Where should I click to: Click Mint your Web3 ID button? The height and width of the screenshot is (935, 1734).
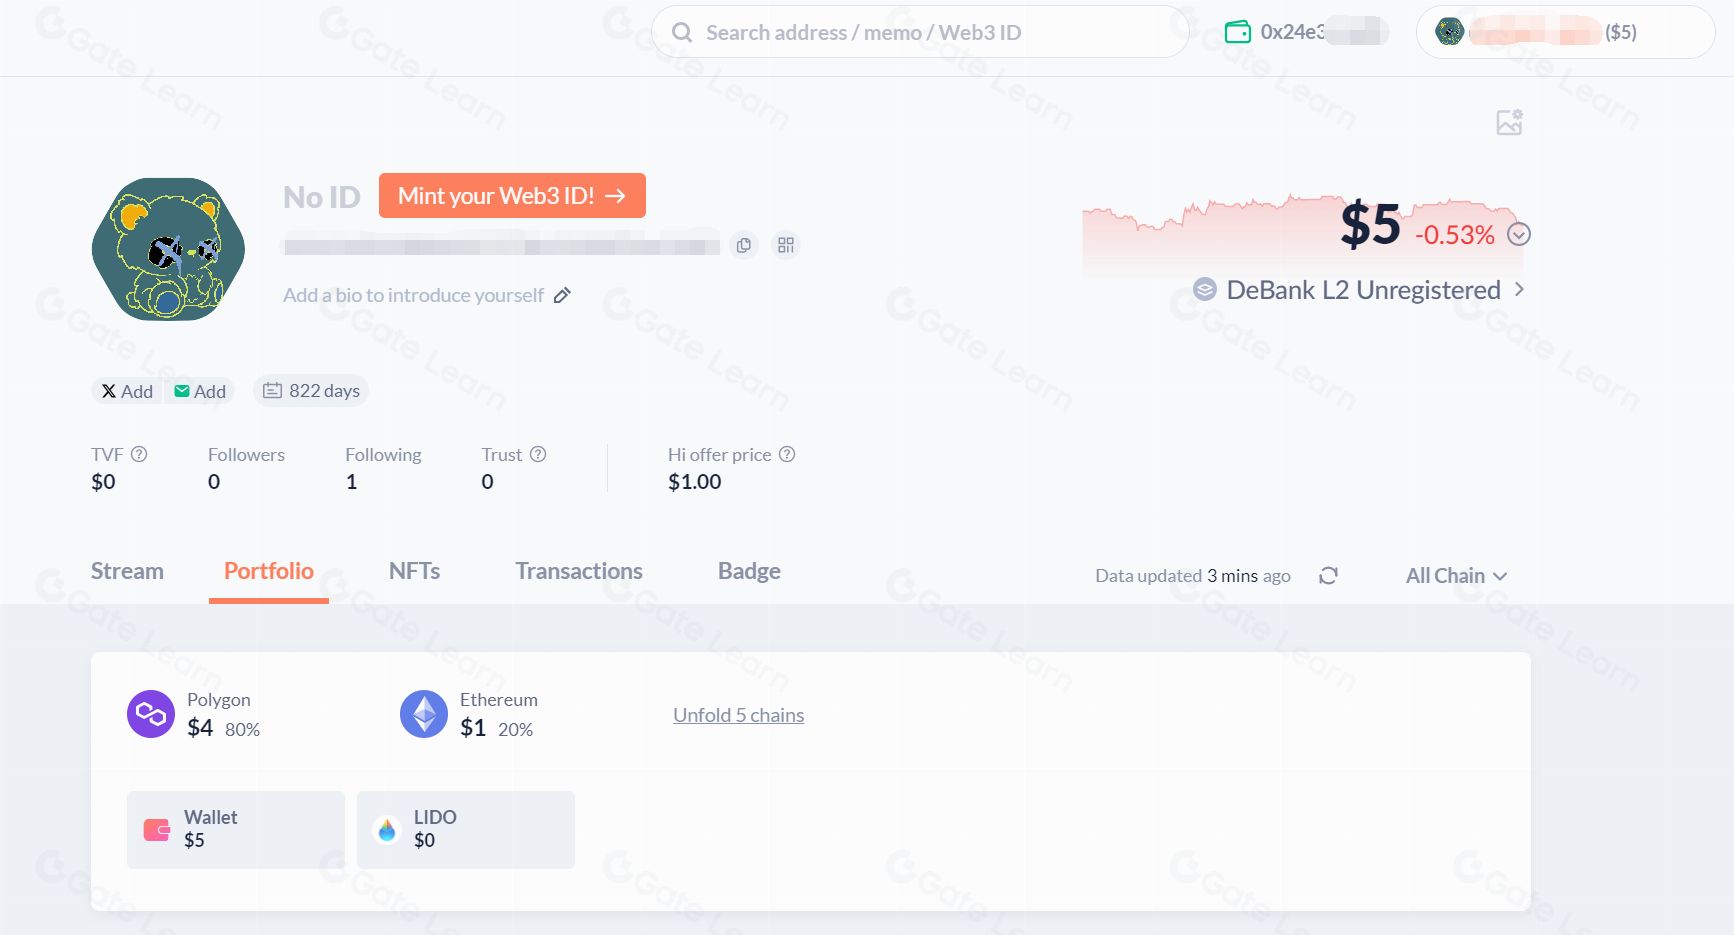[512, 195]
